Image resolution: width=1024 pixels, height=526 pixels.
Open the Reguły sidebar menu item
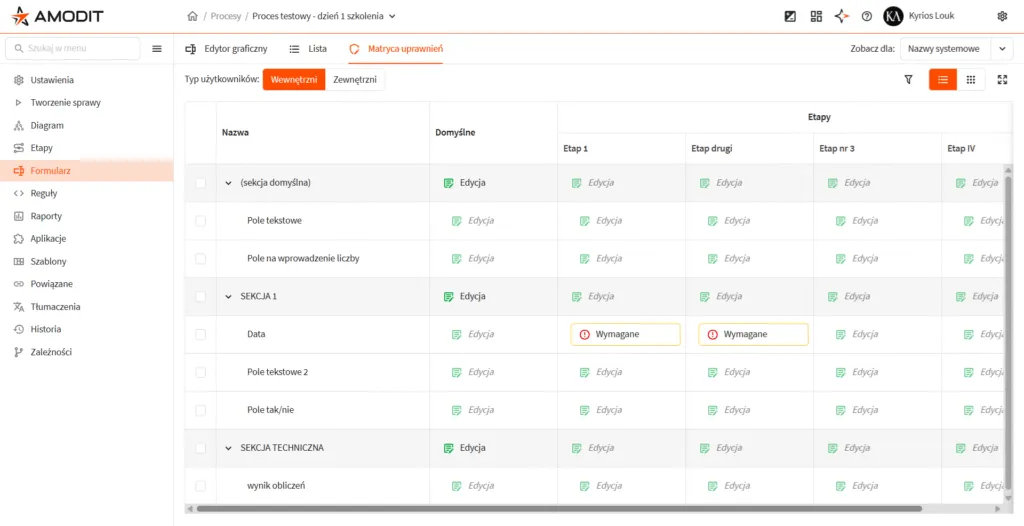pos(44,193)
